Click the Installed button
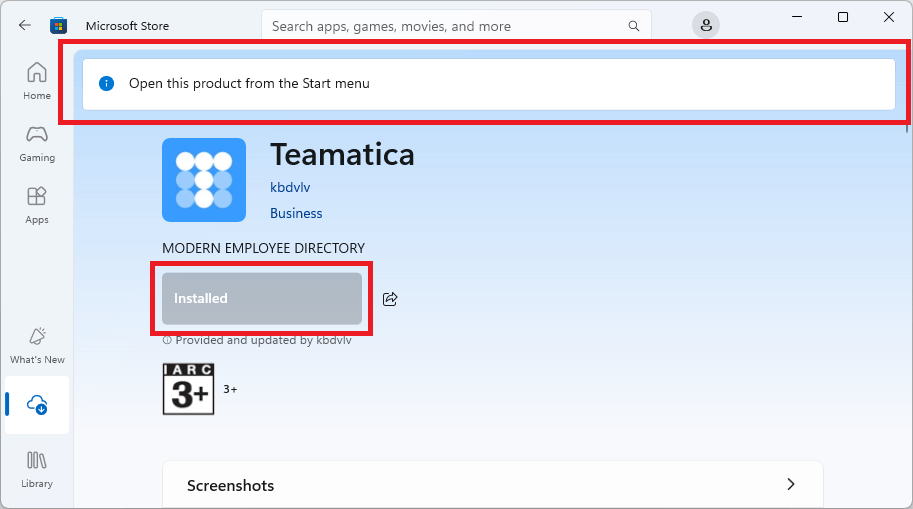This screenshot has height=509, width=913. tap(262, 298)
